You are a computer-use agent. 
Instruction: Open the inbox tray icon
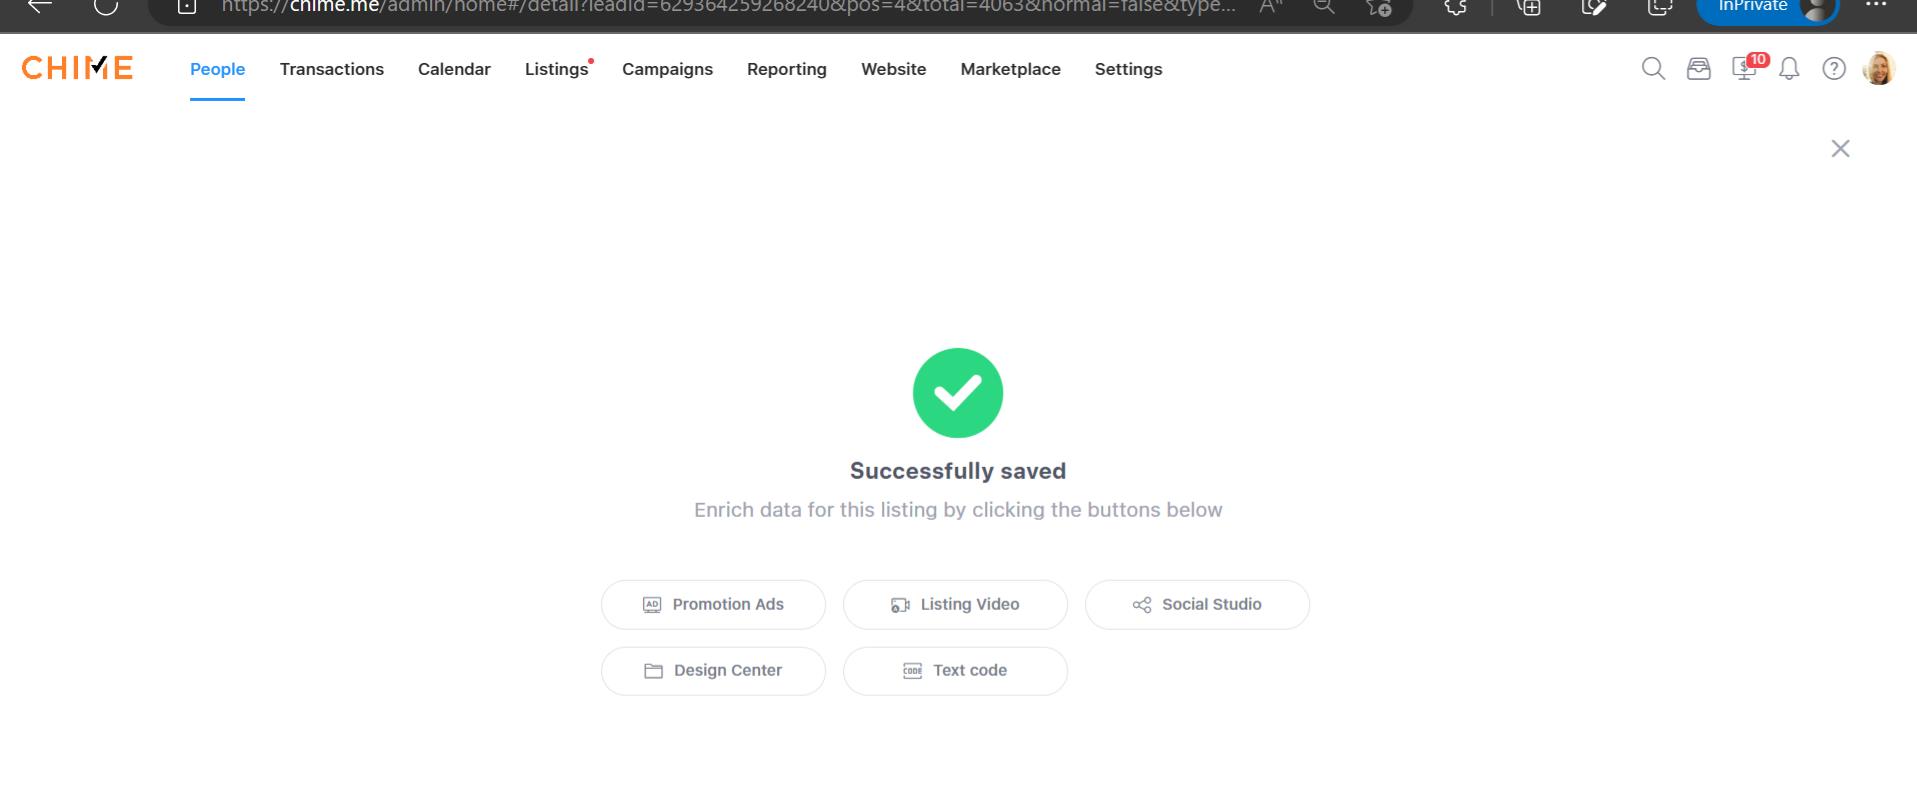coord(1698,68)
